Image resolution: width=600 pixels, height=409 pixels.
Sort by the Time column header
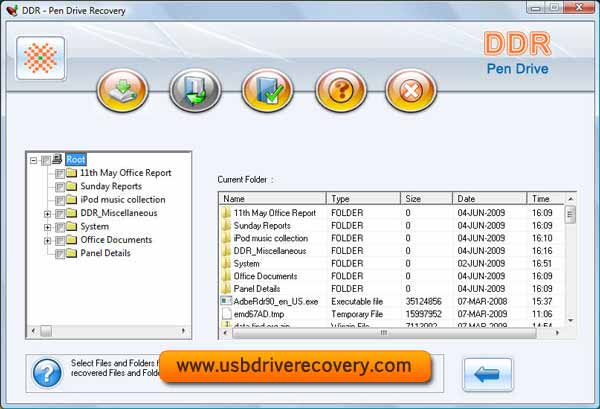546,199
